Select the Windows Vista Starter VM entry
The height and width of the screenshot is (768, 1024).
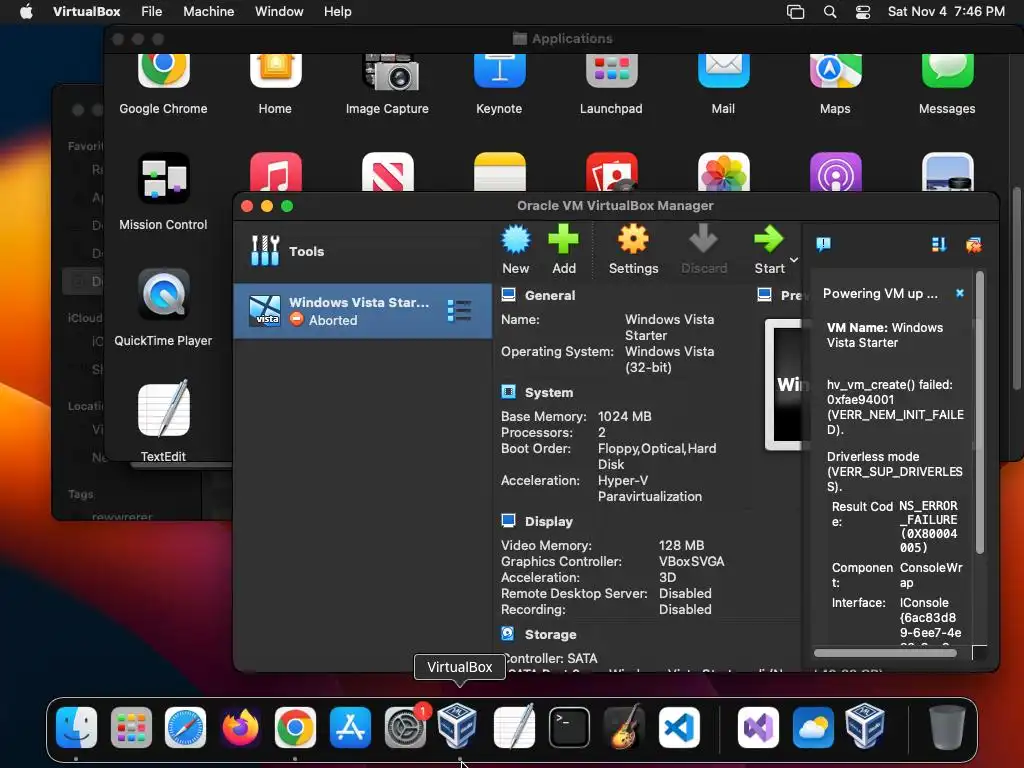(x=362, y=311)
